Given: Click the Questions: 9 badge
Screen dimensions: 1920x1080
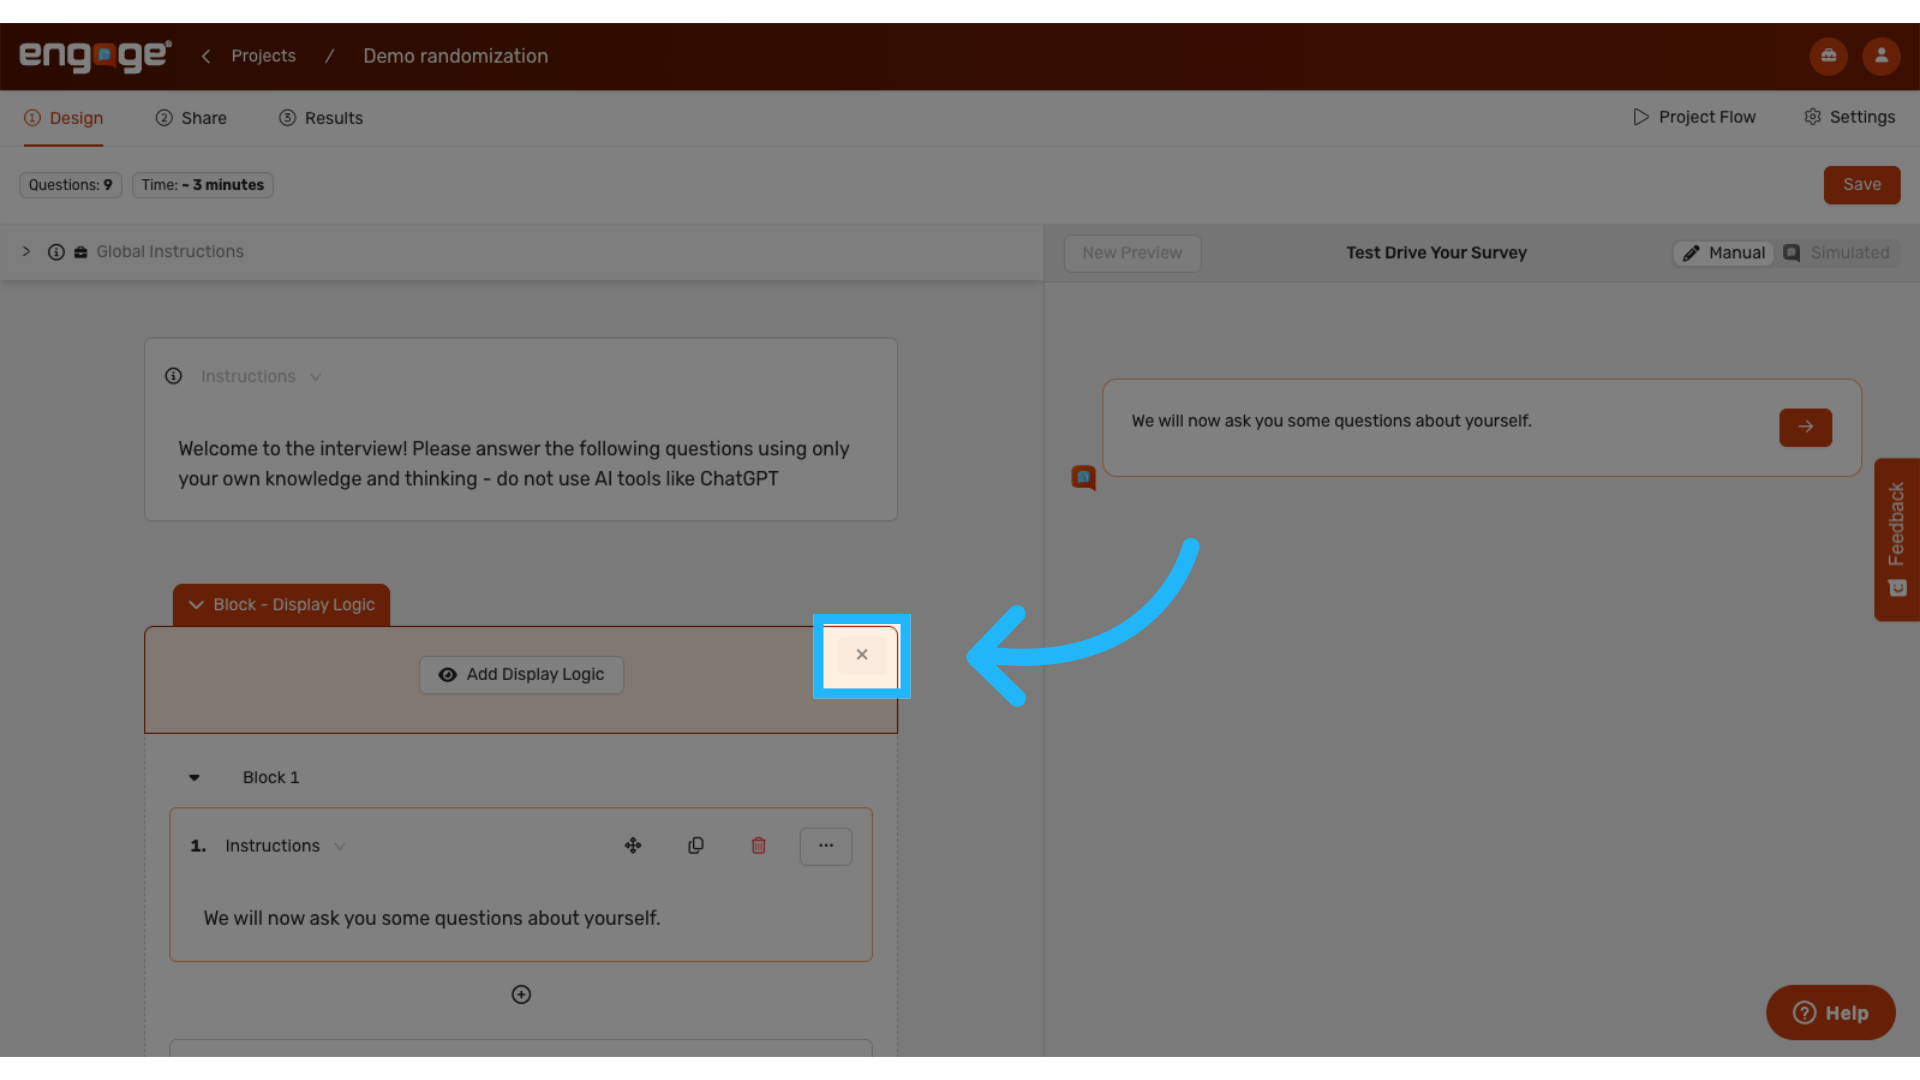Looking at the screenshot, I should point(71,185).
